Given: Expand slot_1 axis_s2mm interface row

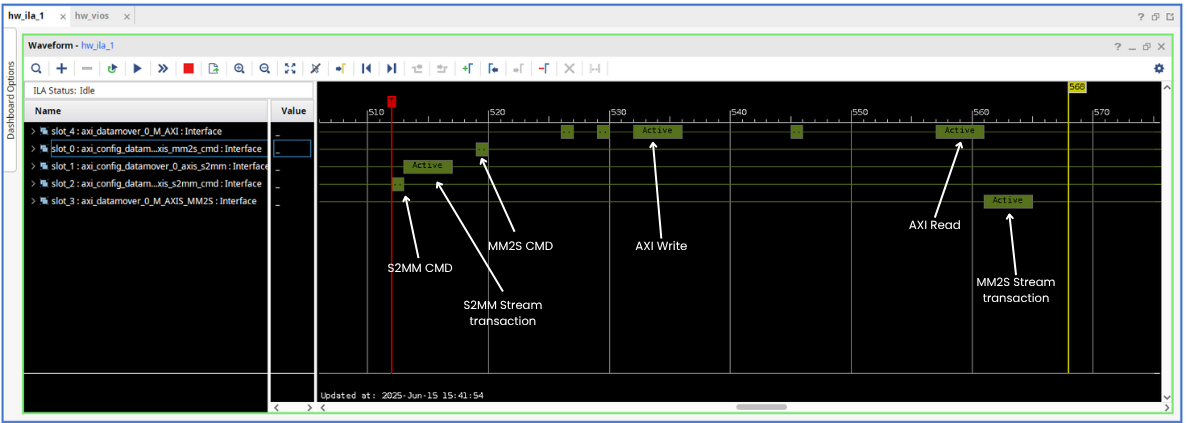Looking at the screenshot, I should [x=33, y=166].
